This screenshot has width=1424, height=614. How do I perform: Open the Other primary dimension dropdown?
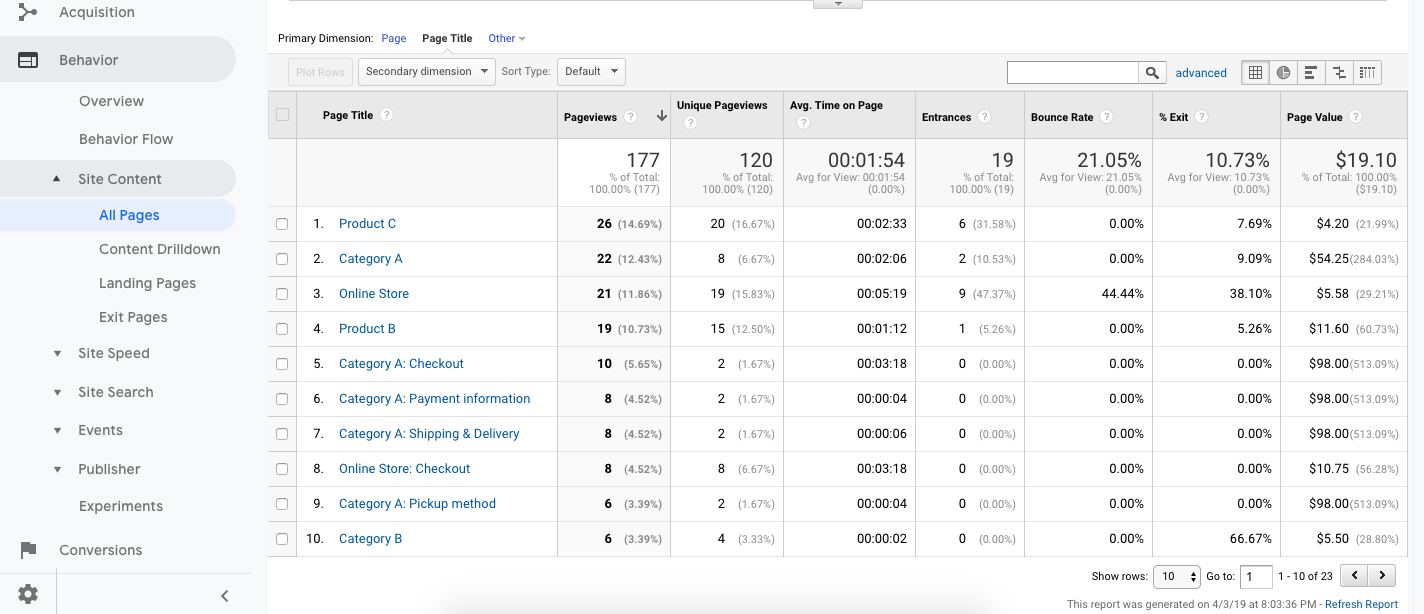pos(506,38)
